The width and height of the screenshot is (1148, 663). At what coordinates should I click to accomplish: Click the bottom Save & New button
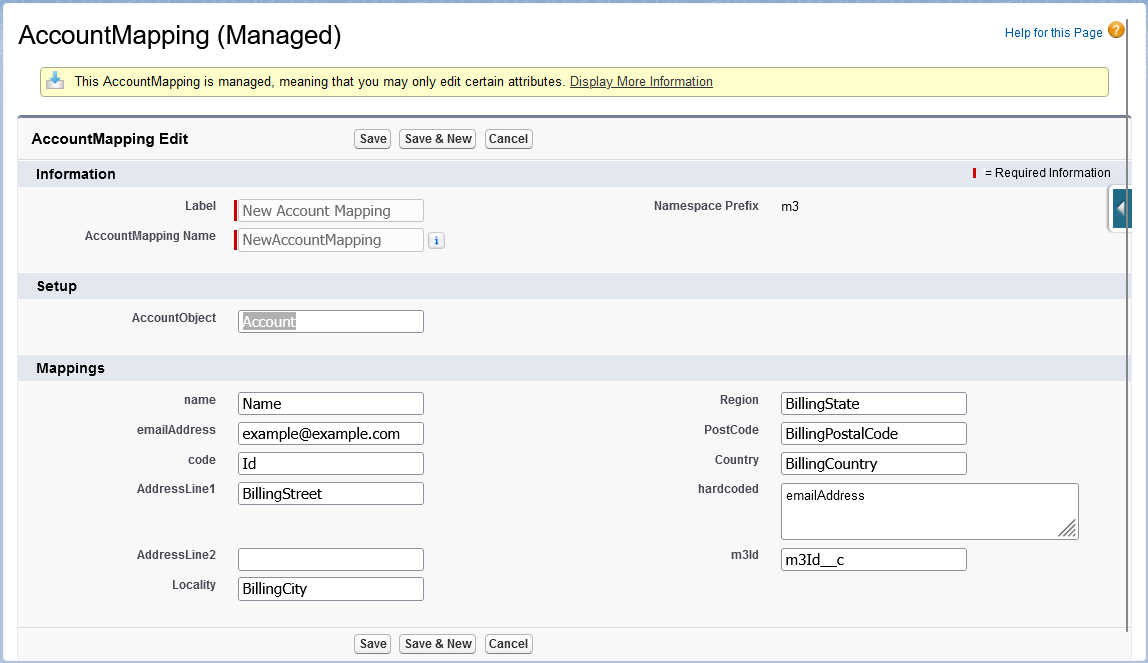coord(438,644)
